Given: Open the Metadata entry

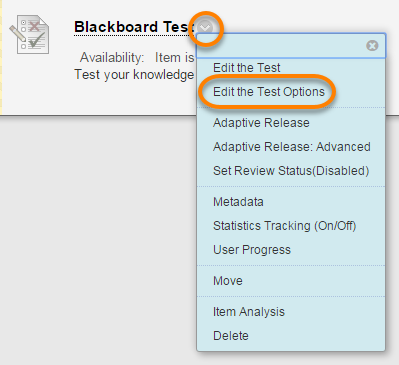Looking at the screenshot, I should point(238,202).
